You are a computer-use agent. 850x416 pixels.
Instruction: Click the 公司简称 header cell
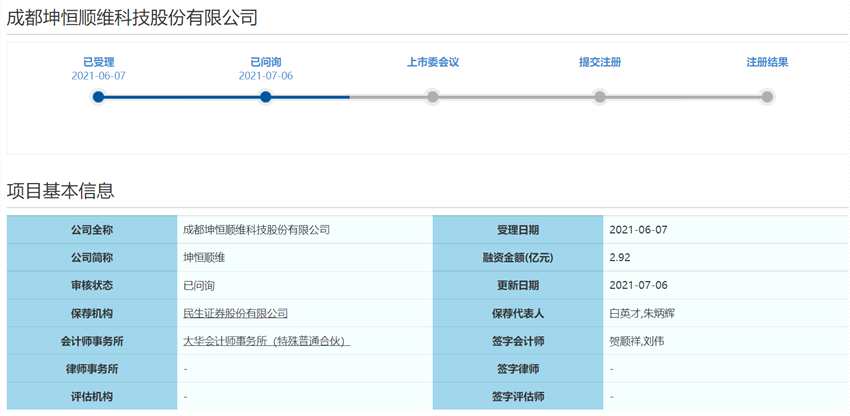(x=92, y=258)
